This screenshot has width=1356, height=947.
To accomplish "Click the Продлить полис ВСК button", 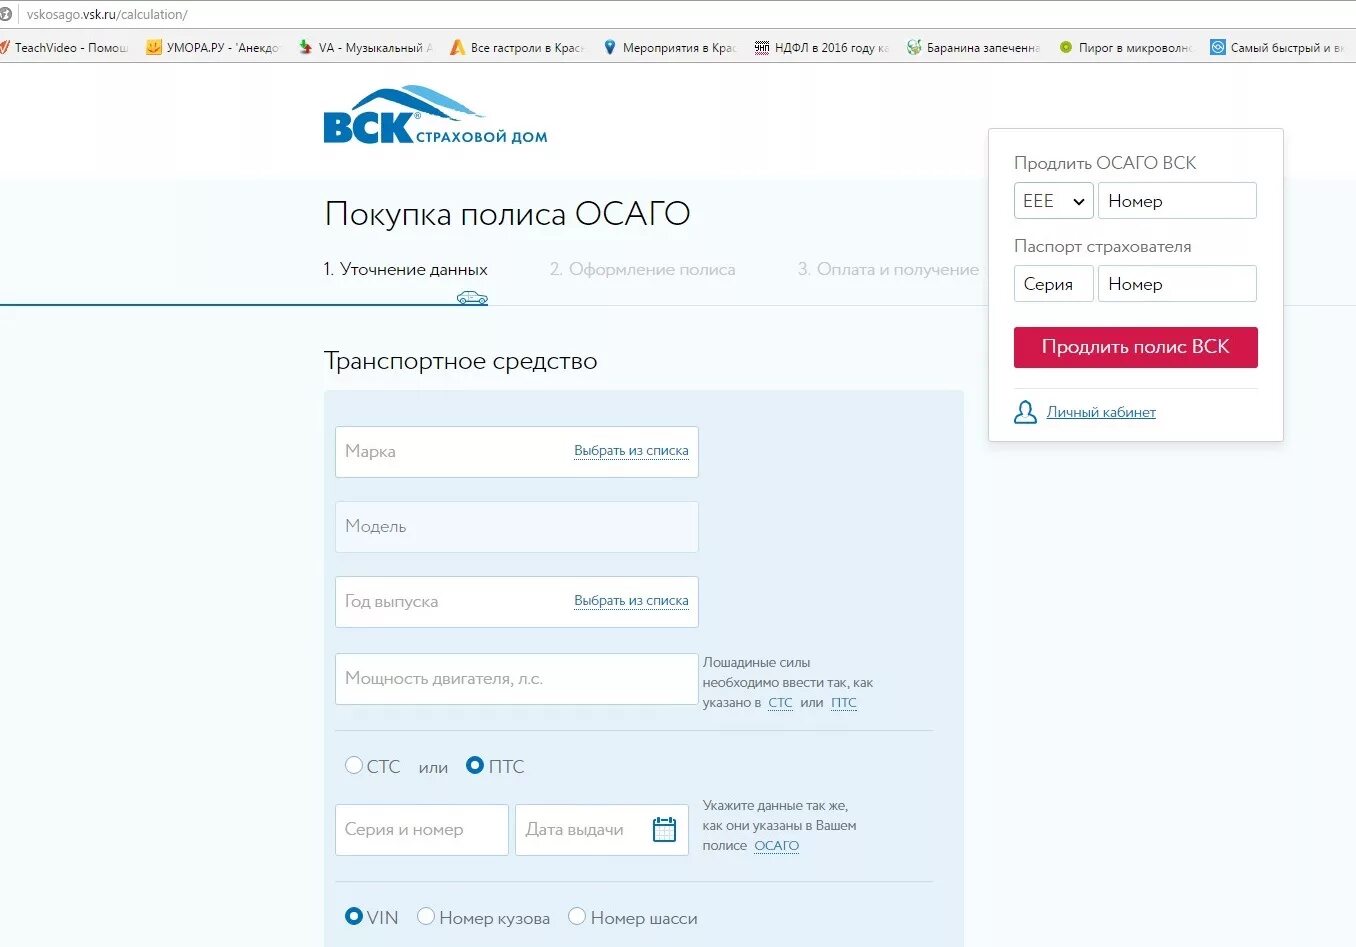I will click(x=1136, y=347).
